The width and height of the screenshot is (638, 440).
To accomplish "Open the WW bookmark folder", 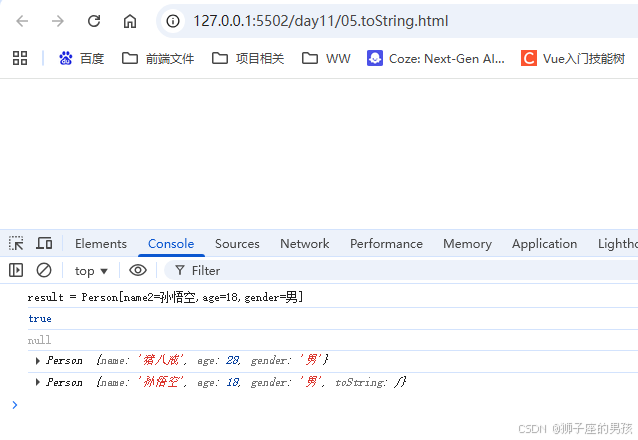I will tap(326, 59).
